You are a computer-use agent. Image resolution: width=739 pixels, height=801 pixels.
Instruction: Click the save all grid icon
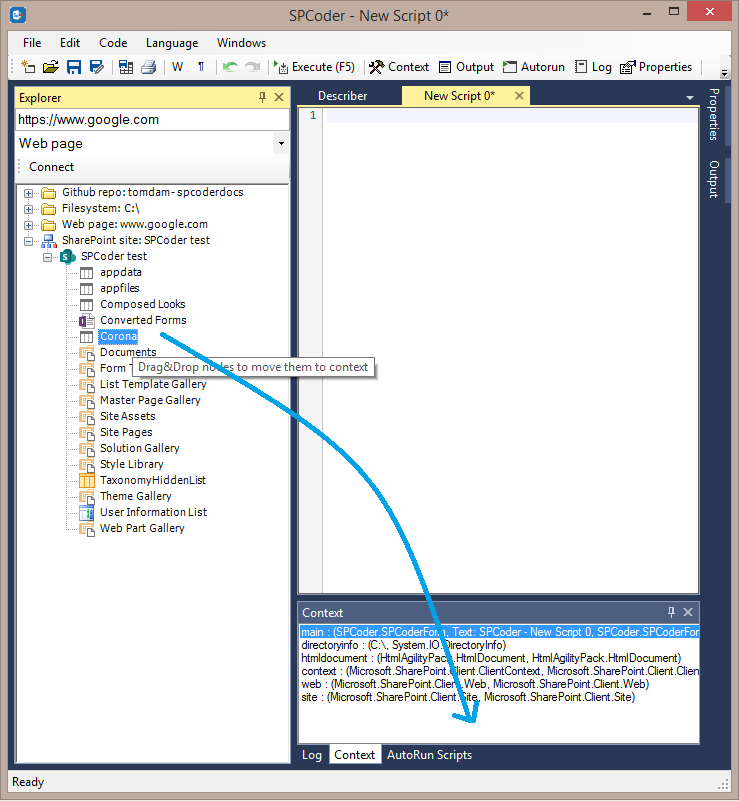(x=126, y=67)
